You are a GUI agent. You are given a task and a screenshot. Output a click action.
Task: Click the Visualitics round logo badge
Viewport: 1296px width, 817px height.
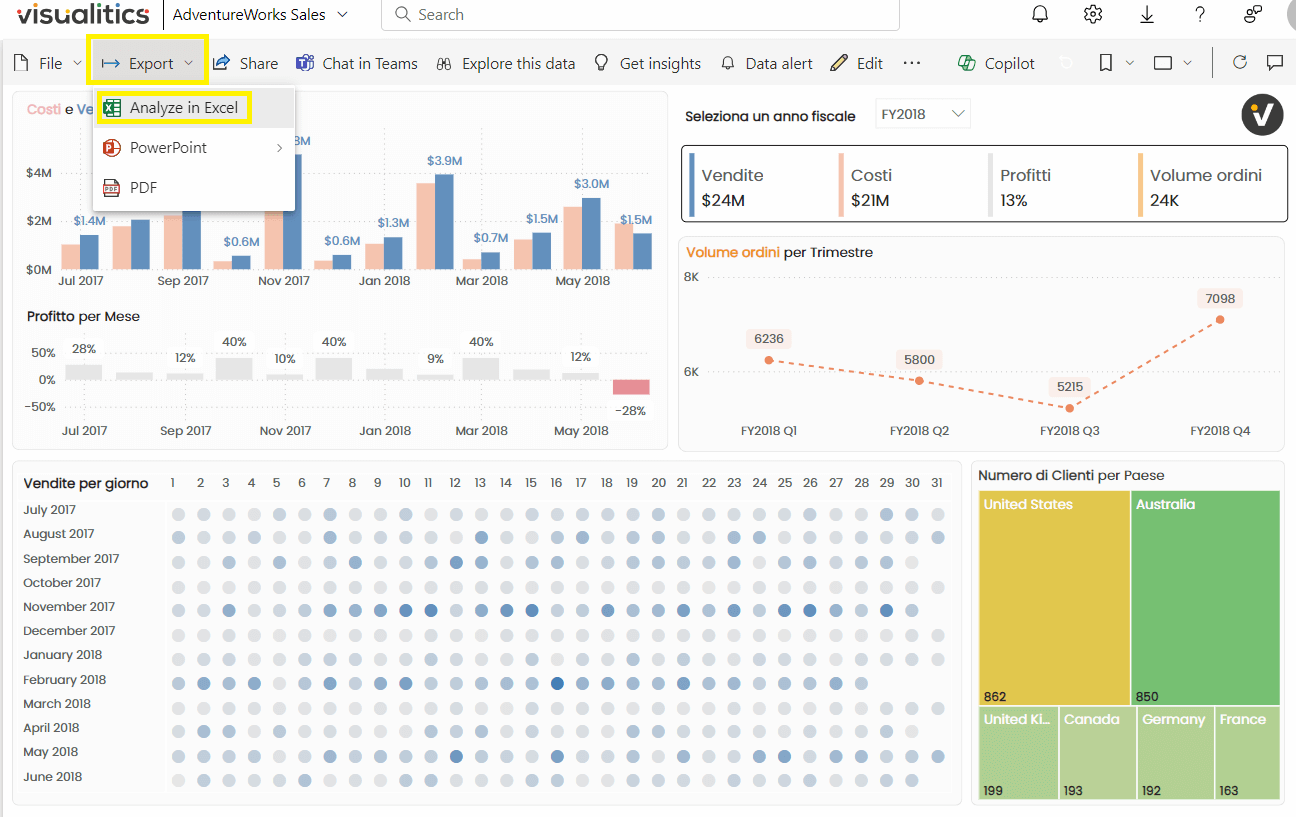tap(1262, 115)
